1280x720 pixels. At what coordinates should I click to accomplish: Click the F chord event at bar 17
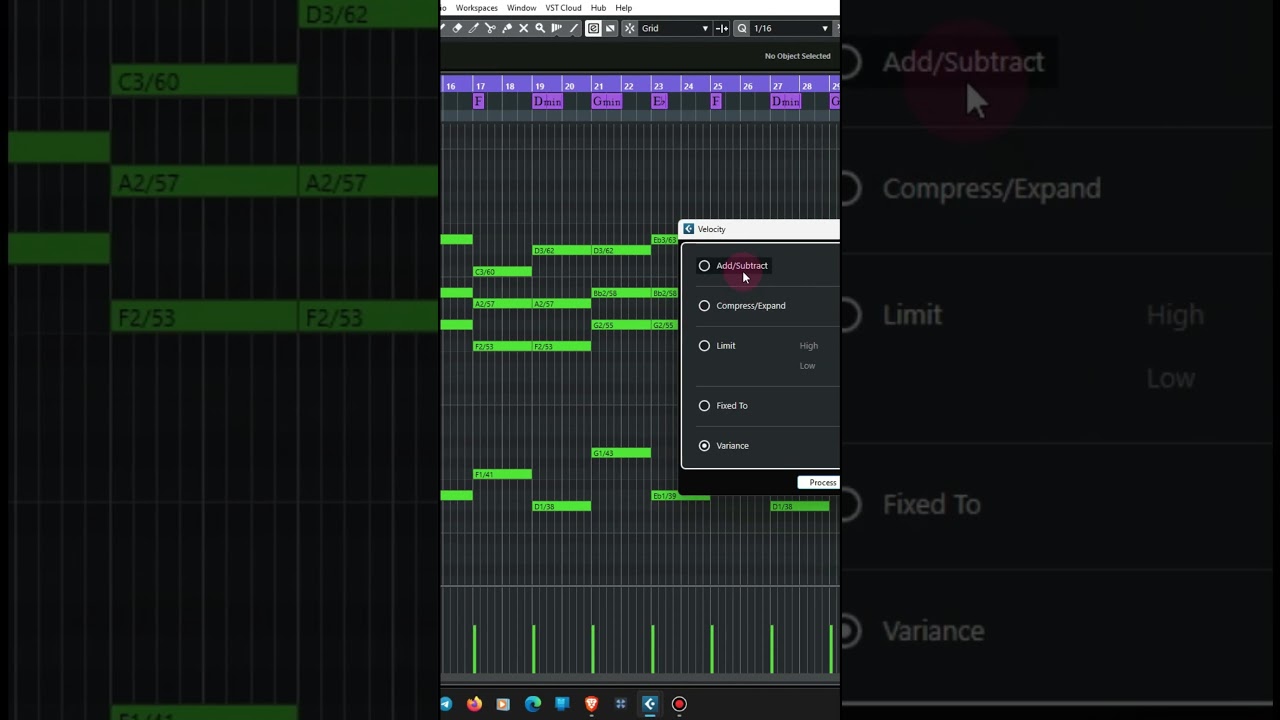pyautogui.click(x=478, y=102)
